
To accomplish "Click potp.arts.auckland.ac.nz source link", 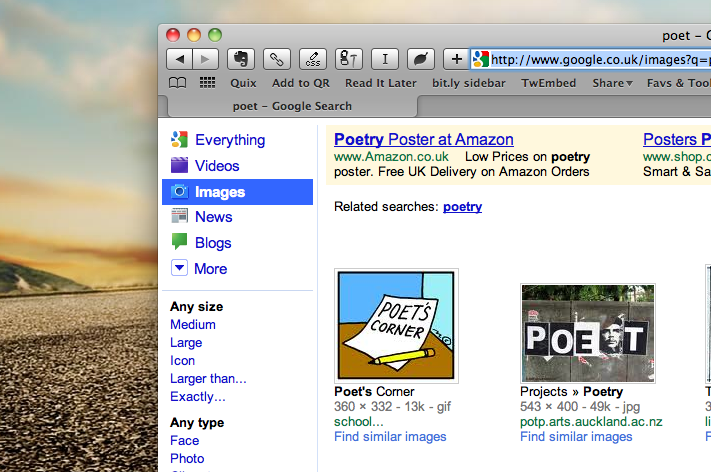I will point(591,422).
